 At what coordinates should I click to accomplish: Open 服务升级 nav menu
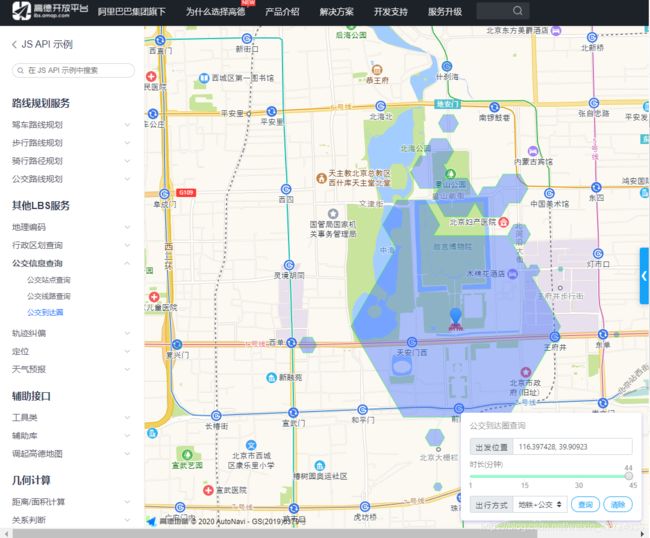pyautogui.click(x=445, y=12)
